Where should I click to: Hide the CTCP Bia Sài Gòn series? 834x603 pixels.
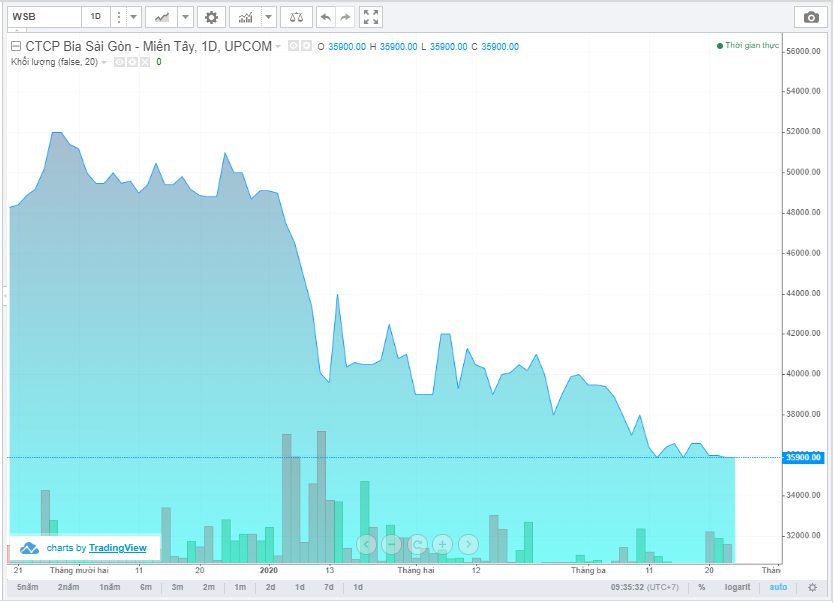coord(293,46)
